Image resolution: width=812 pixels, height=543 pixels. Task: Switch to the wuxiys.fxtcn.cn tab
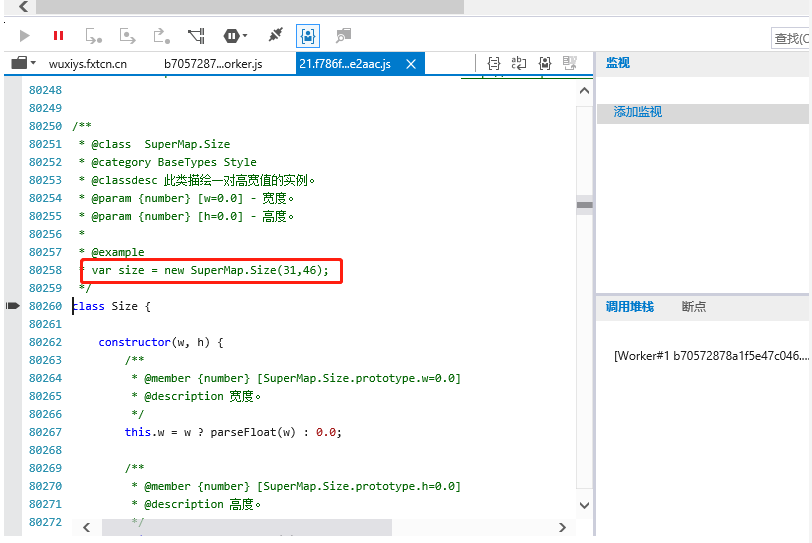click(88, 64)
